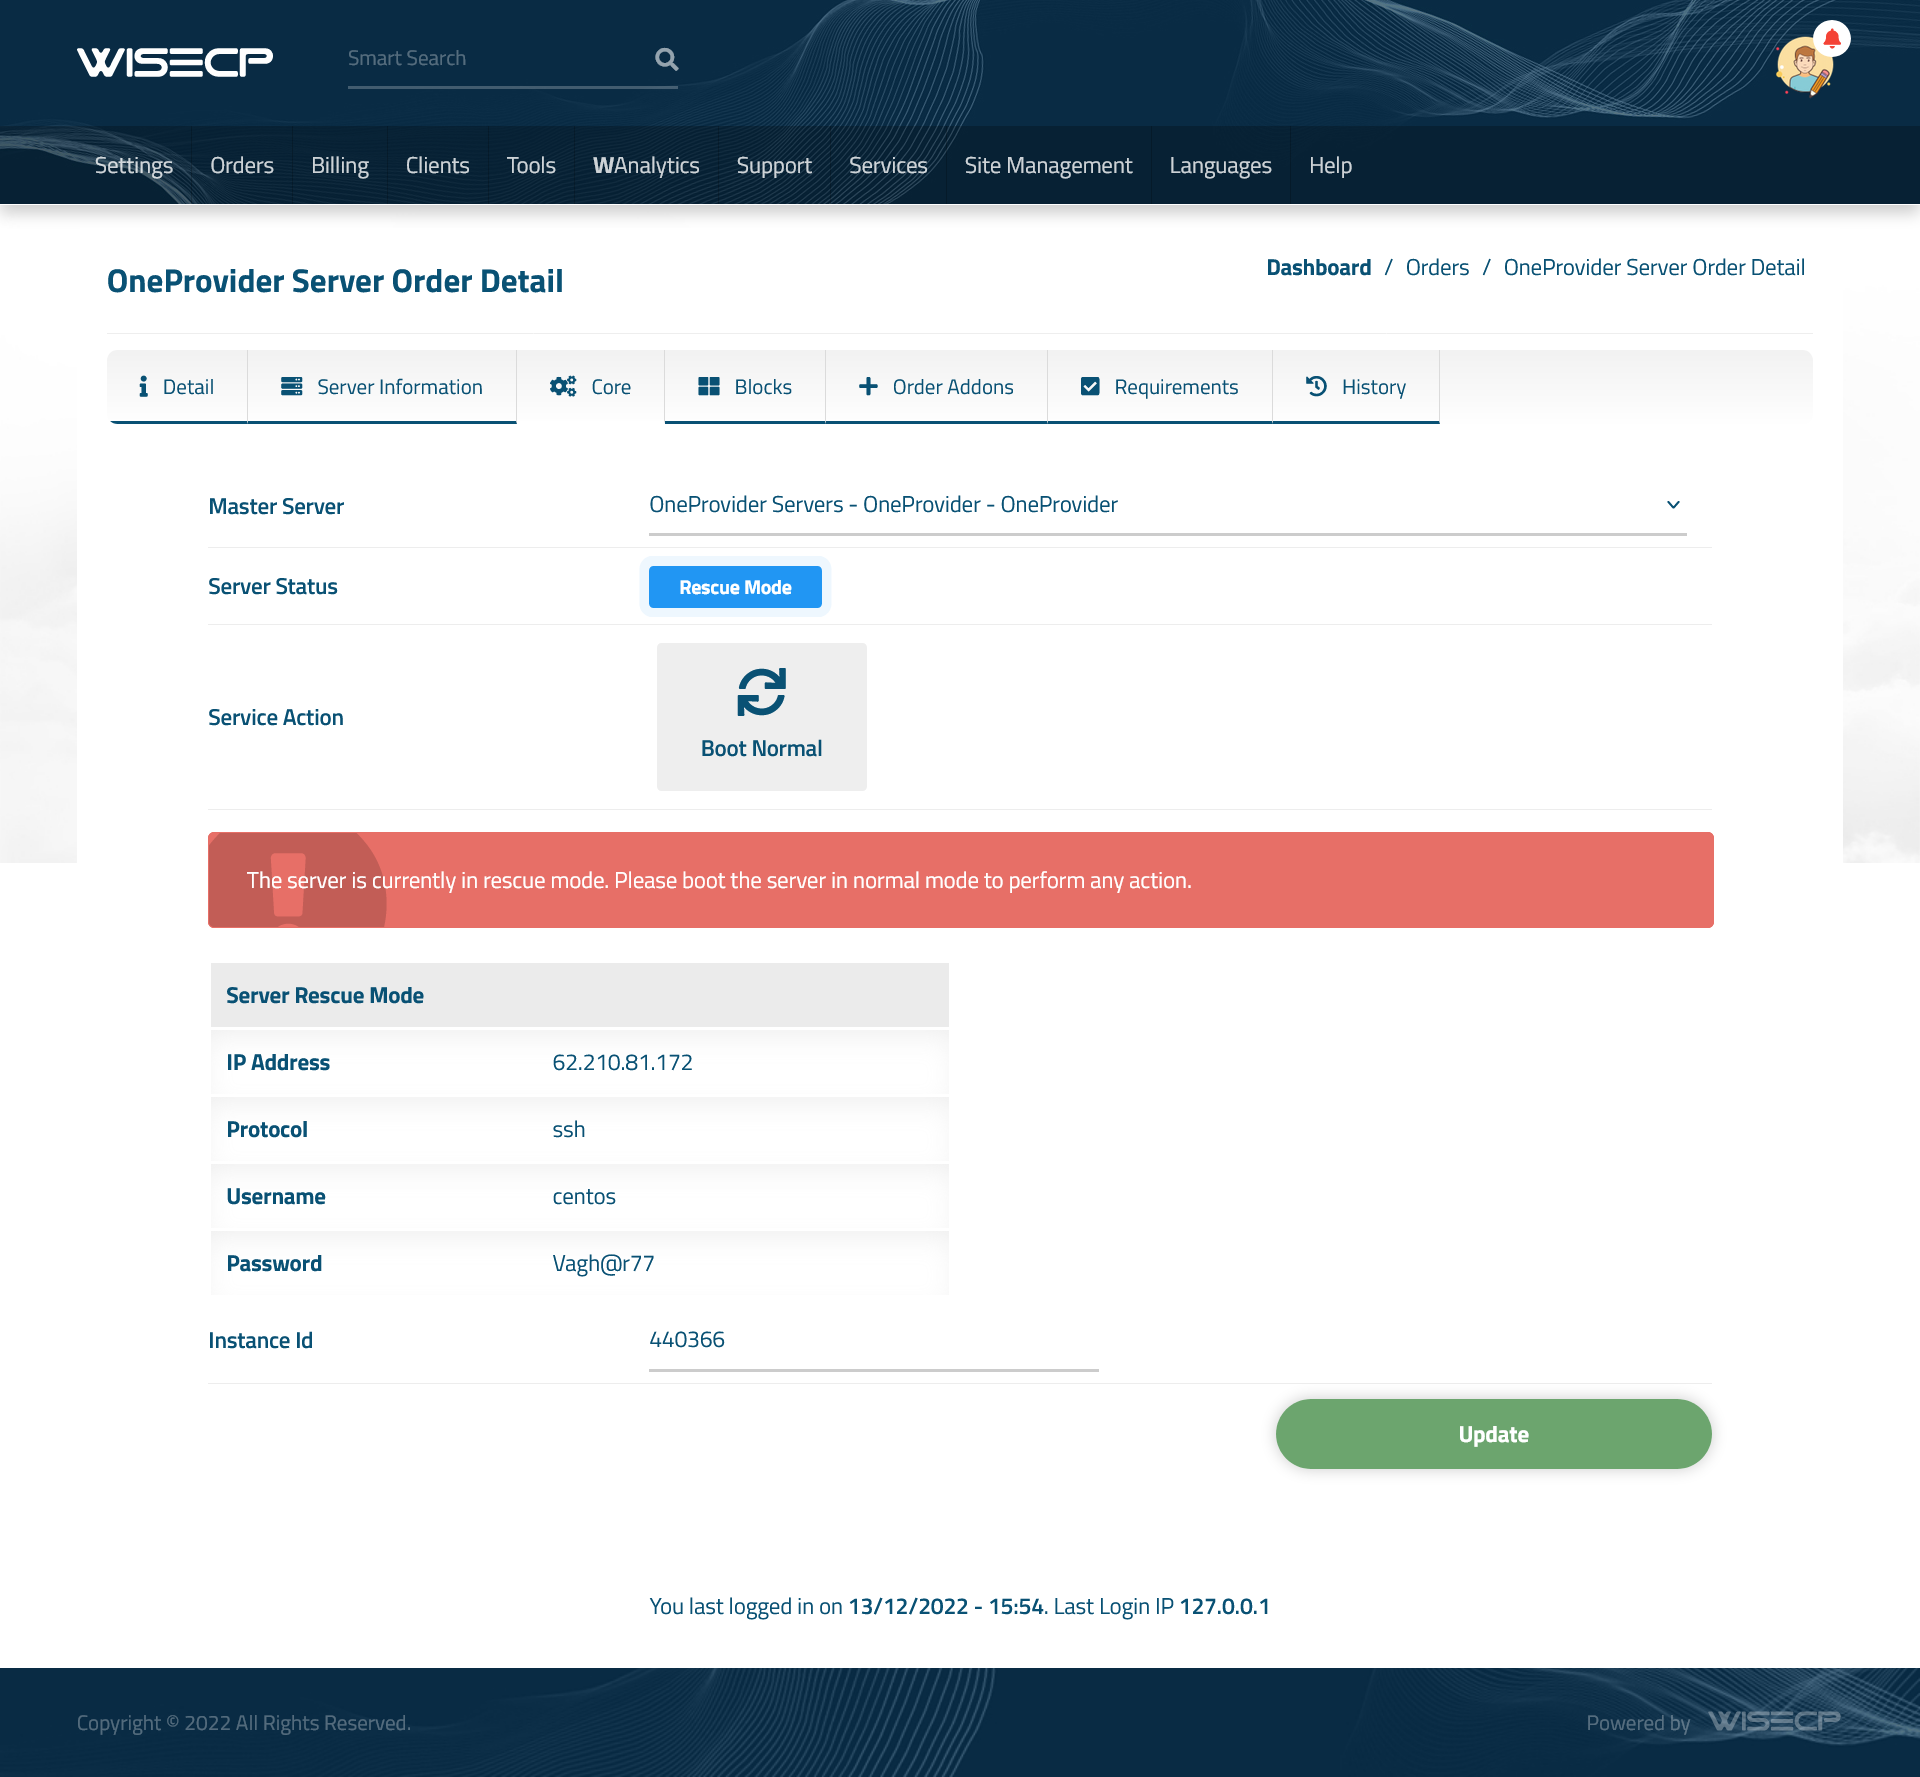Open the user avatar profile menu
1920x1777 pixels.
click(x=1803, y=67)
